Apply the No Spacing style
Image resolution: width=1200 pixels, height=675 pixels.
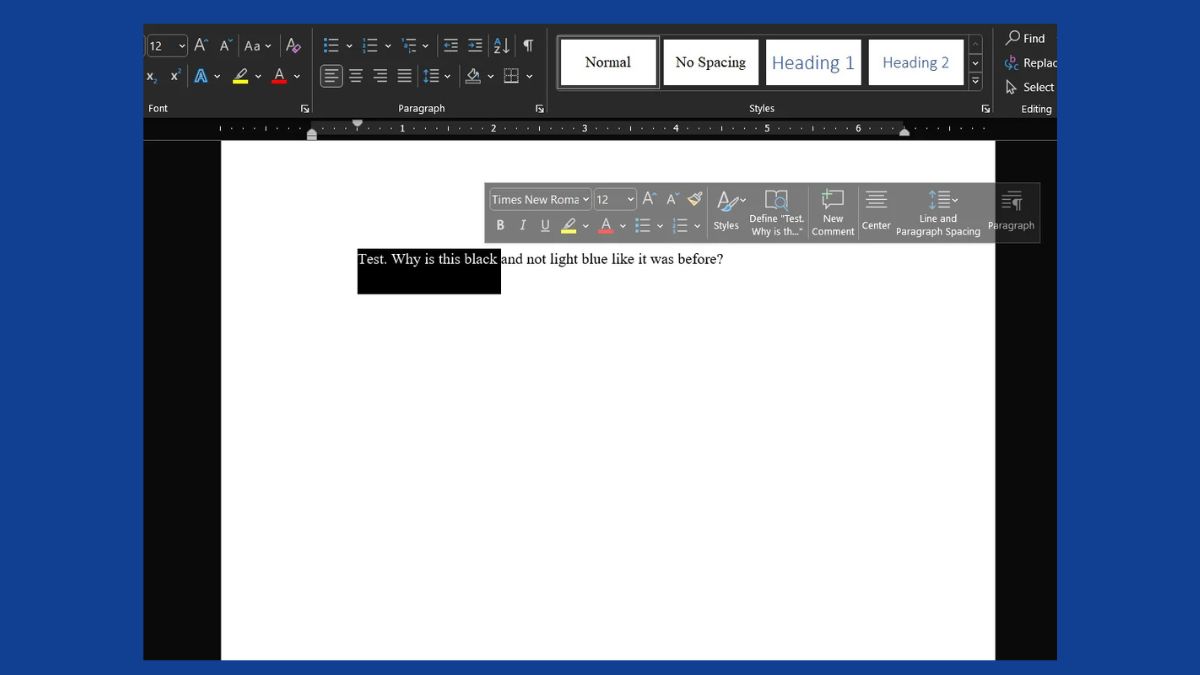pos(710,62)
